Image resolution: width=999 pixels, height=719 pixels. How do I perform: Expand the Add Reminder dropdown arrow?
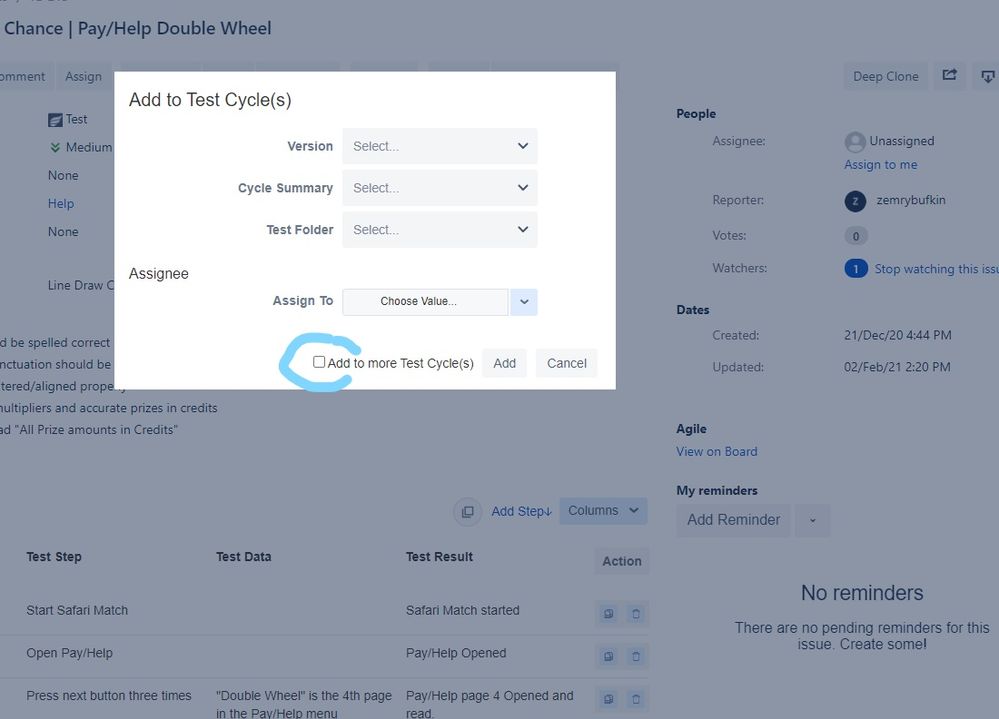point(812,520)
